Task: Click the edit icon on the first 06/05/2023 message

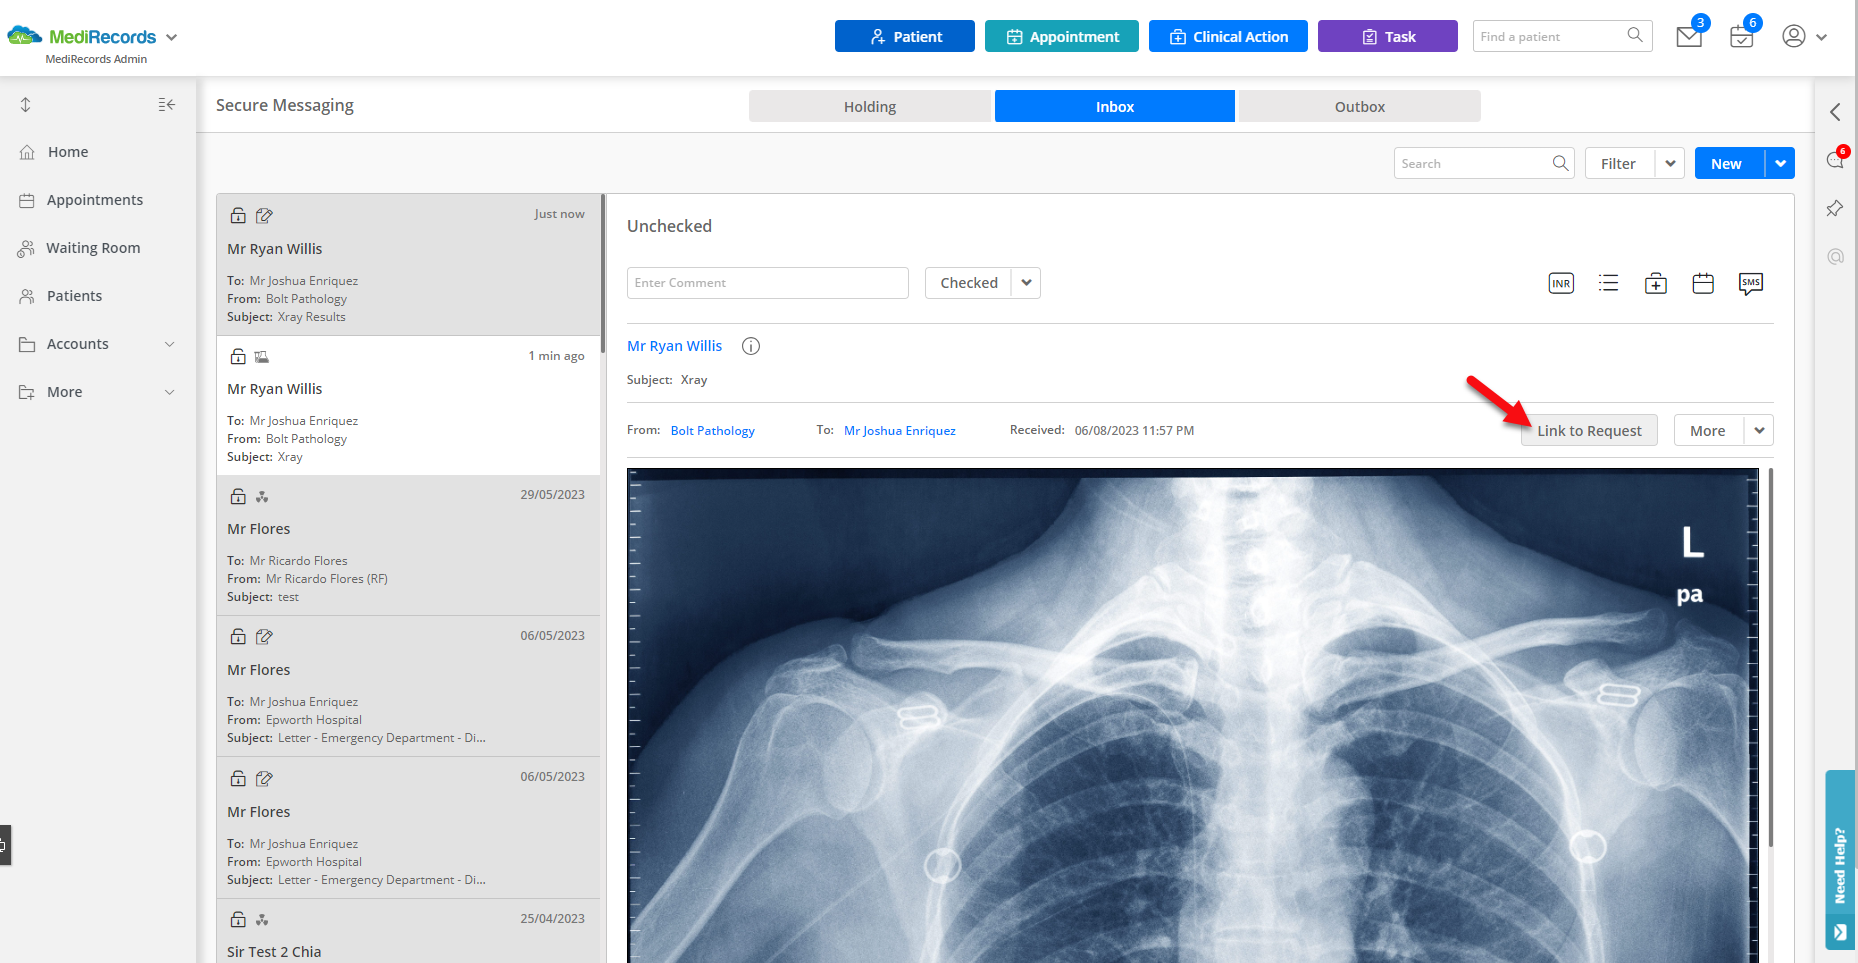Action: [x=264, y=636]
